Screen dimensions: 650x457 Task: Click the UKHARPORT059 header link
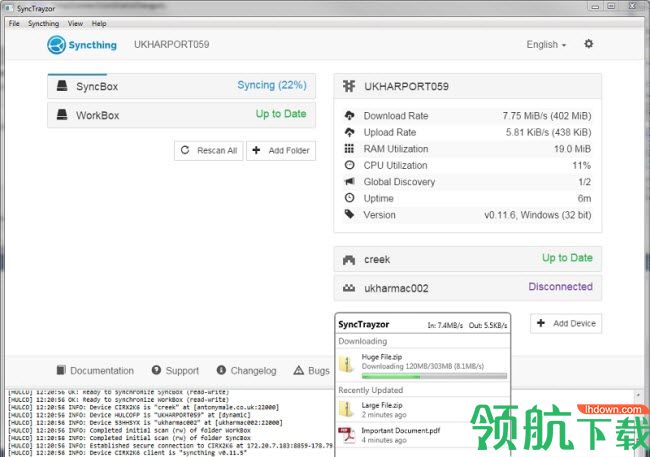click(x=172, y=44)
